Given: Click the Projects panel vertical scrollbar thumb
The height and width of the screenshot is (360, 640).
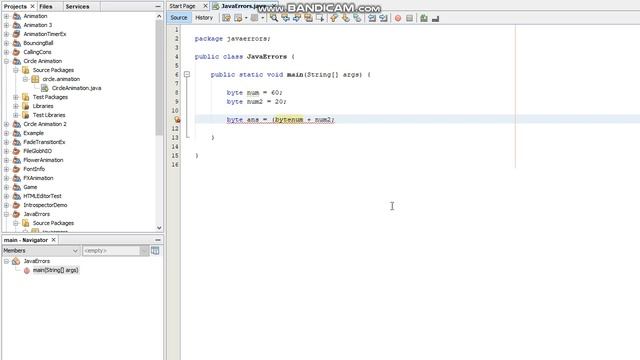Looking at the screenshot, I should (159, 78).
